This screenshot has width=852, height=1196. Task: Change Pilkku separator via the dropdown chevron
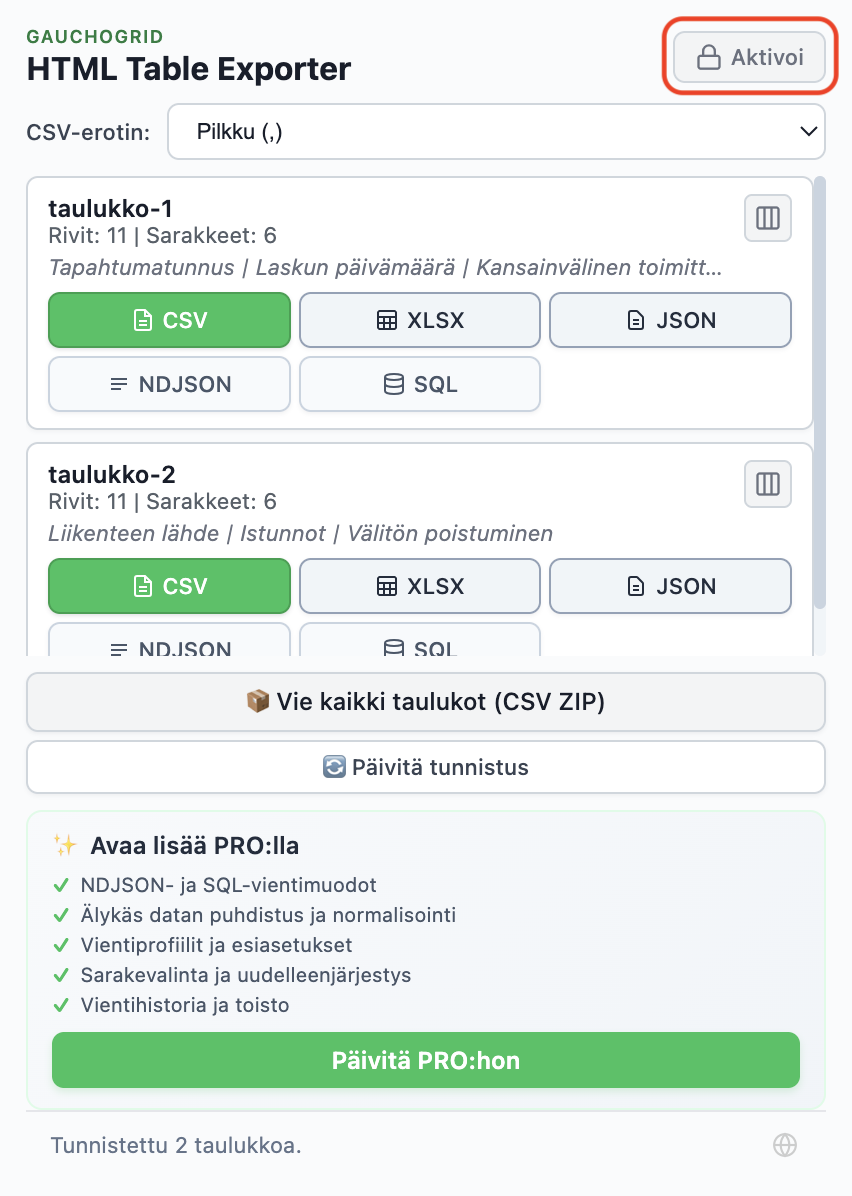click(x=807, y=131)
